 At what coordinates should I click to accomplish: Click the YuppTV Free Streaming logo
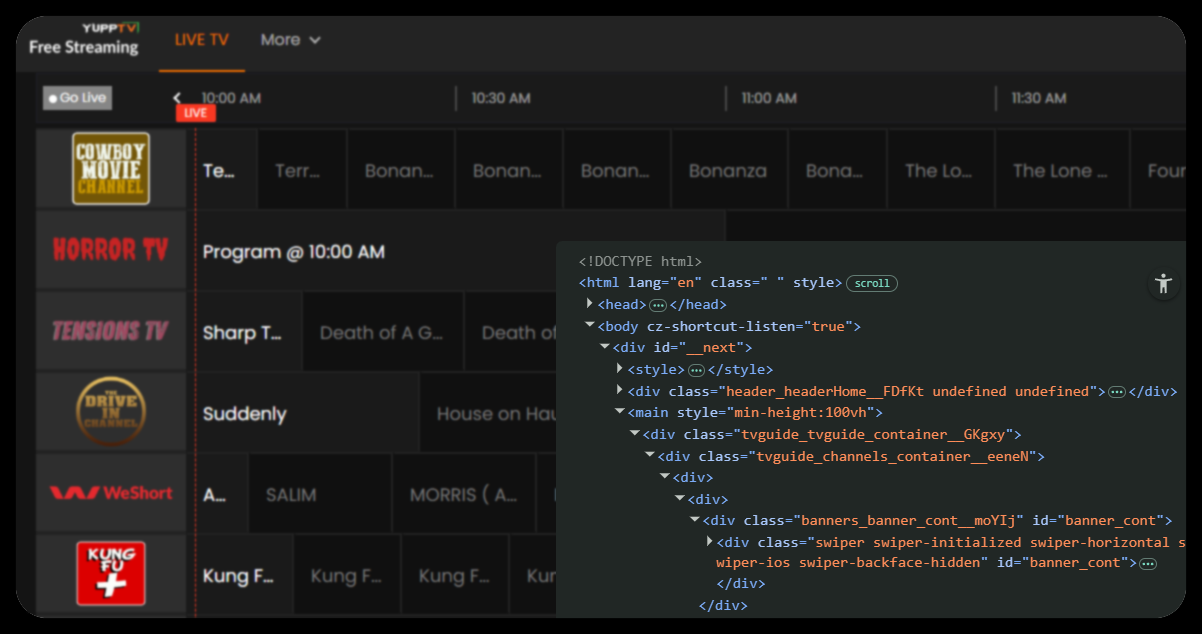(x=84, y=39)
